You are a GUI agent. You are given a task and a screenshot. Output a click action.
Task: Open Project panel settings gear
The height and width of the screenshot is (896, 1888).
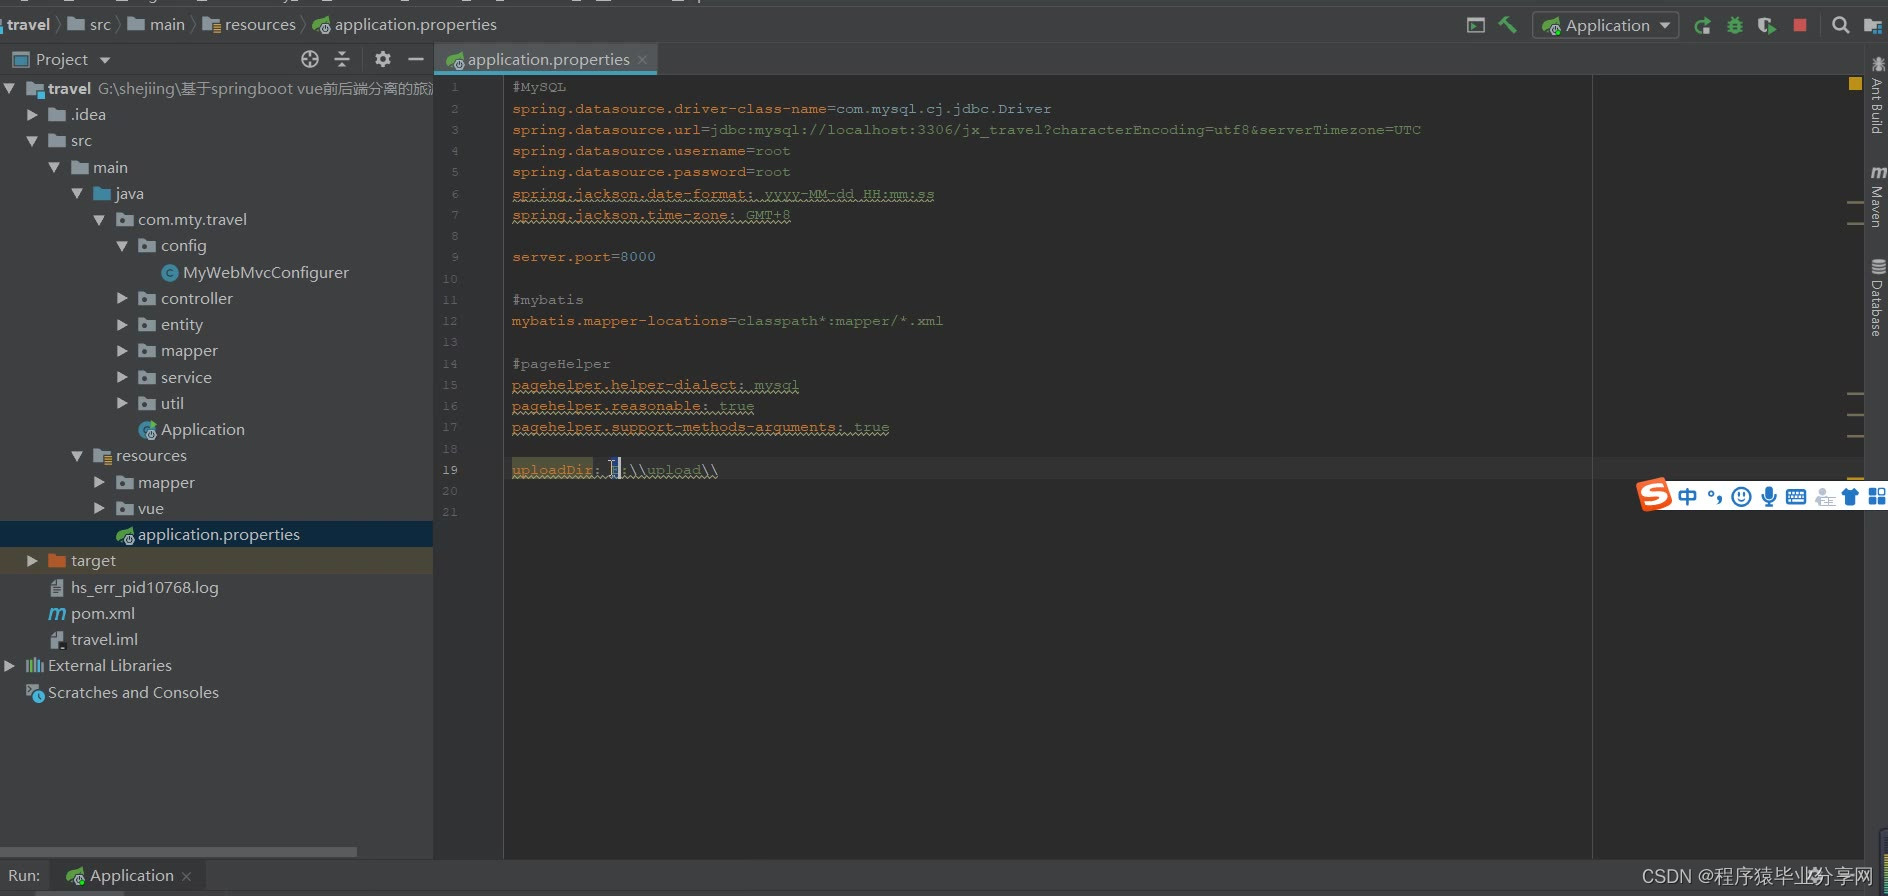(383, 59)
